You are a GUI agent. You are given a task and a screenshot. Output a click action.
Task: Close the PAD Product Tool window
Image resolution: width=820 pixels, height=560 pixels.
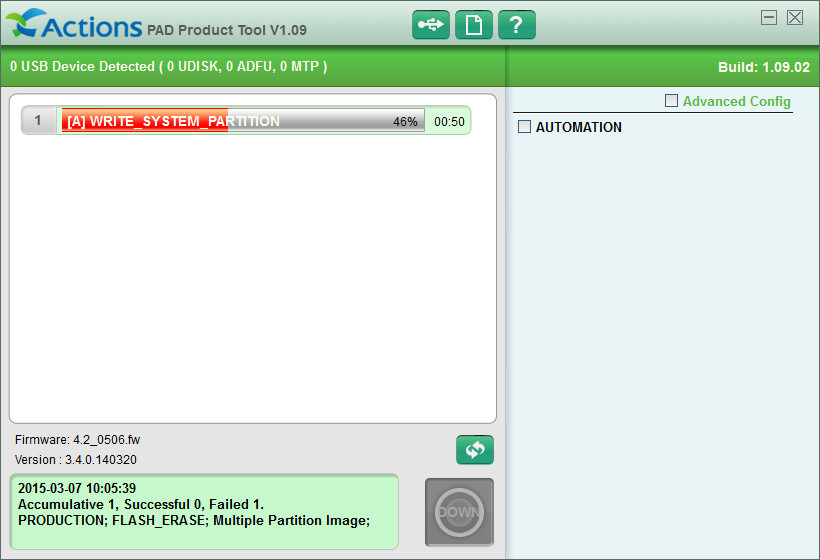click(795, 18)
